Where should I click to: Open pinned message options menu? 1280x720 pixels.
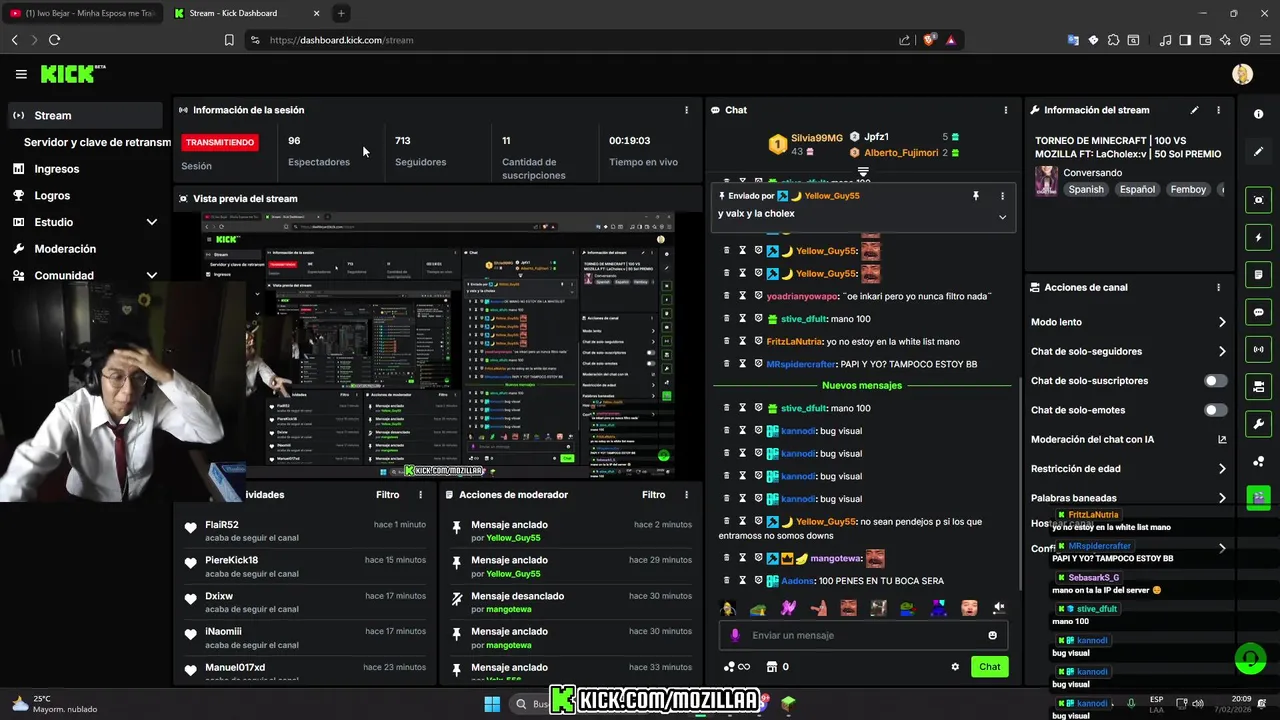pos(1002,196)
